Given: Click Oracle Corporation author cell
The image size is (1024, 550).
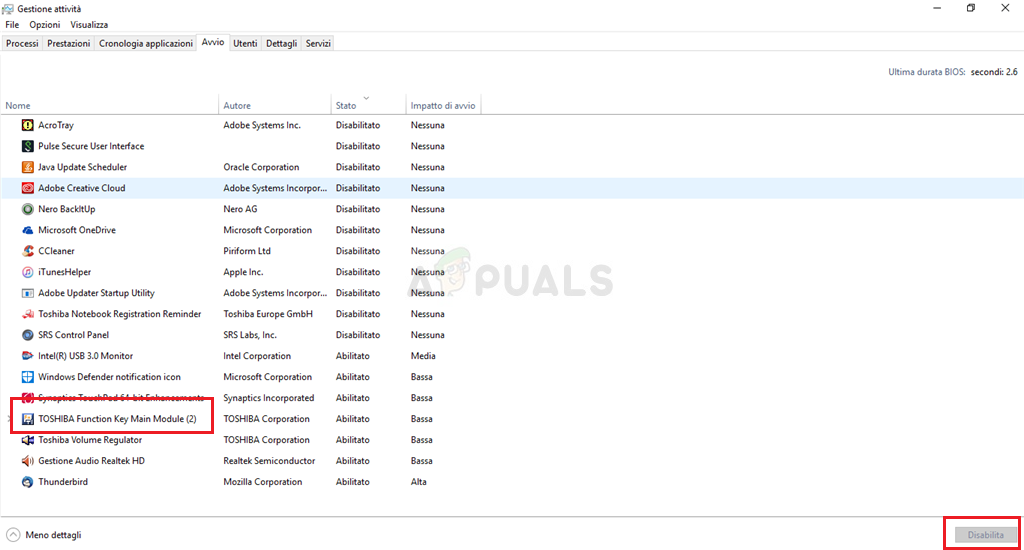Looking at the screenshot, I should [x=261, y=167].
